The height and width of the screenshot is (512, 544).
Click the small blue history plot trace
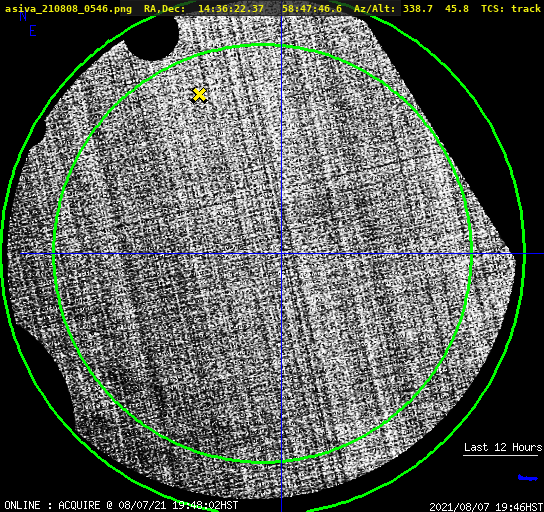click(x=527, y=478)
